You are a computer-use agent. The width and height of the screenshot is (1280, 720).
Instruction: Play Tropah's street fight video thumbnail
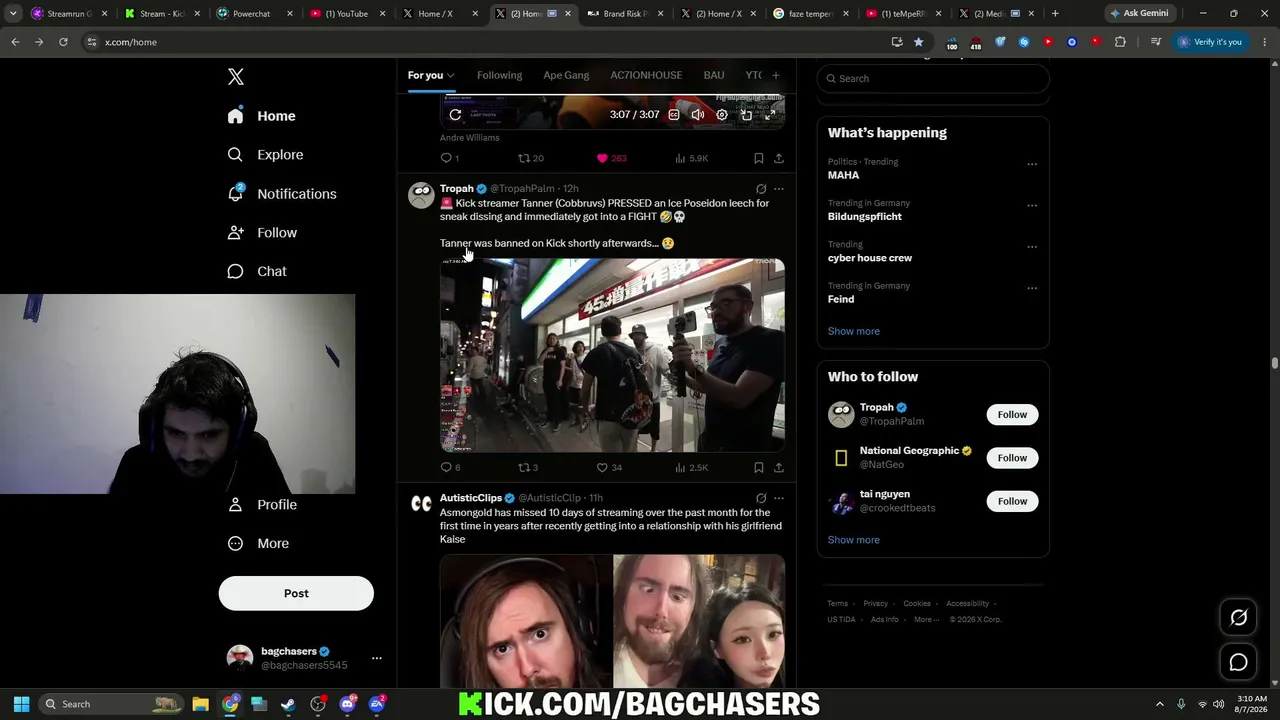pyautogui.click(x=612, y=355)
